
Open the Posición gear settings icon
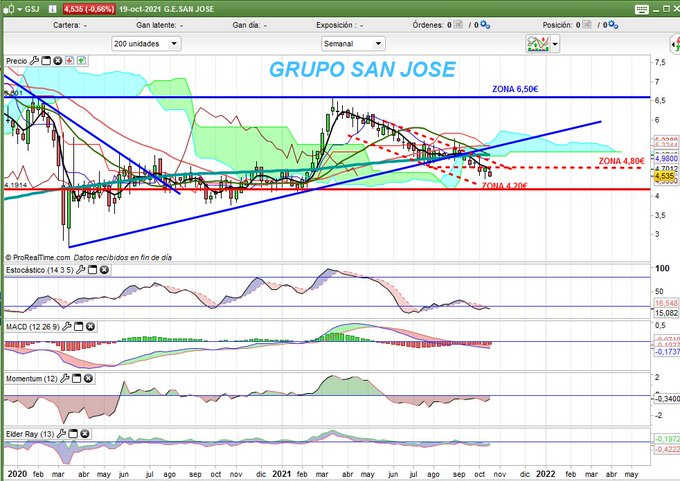613,25
